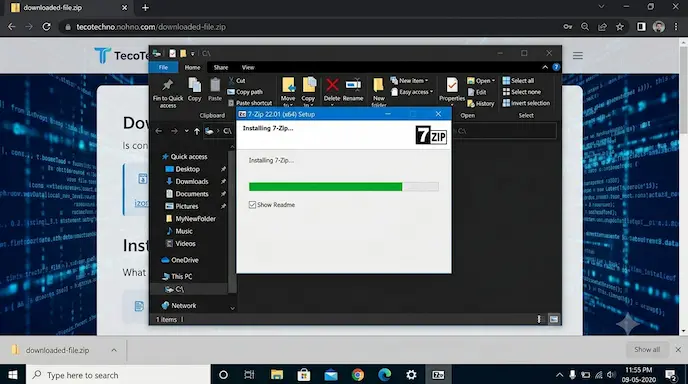Image resolution: width=688 pixels, height=384 pixels.
Task: Open Quick Access Toolbar customize dropdown
Action: click(193, 54)
